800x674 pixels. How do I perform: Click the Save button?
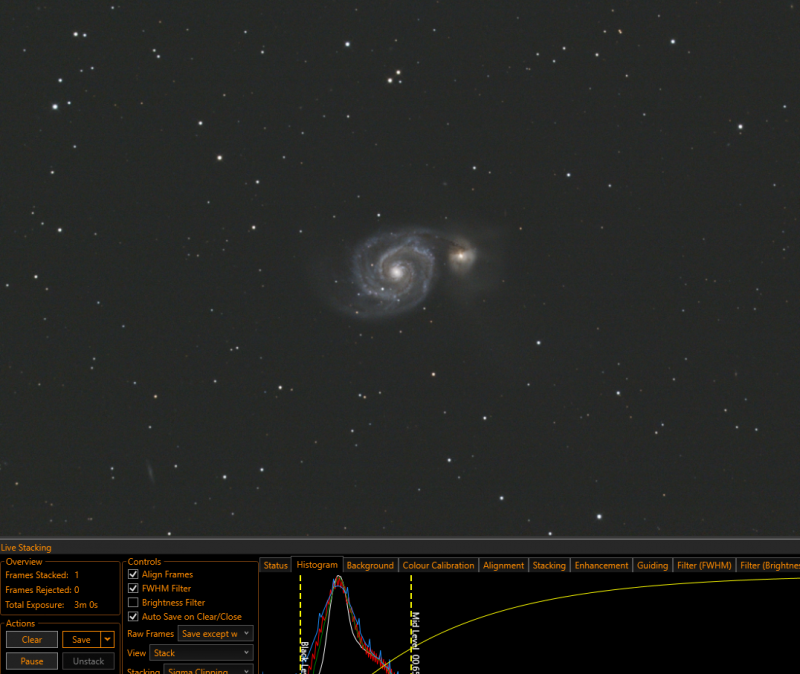82,640
